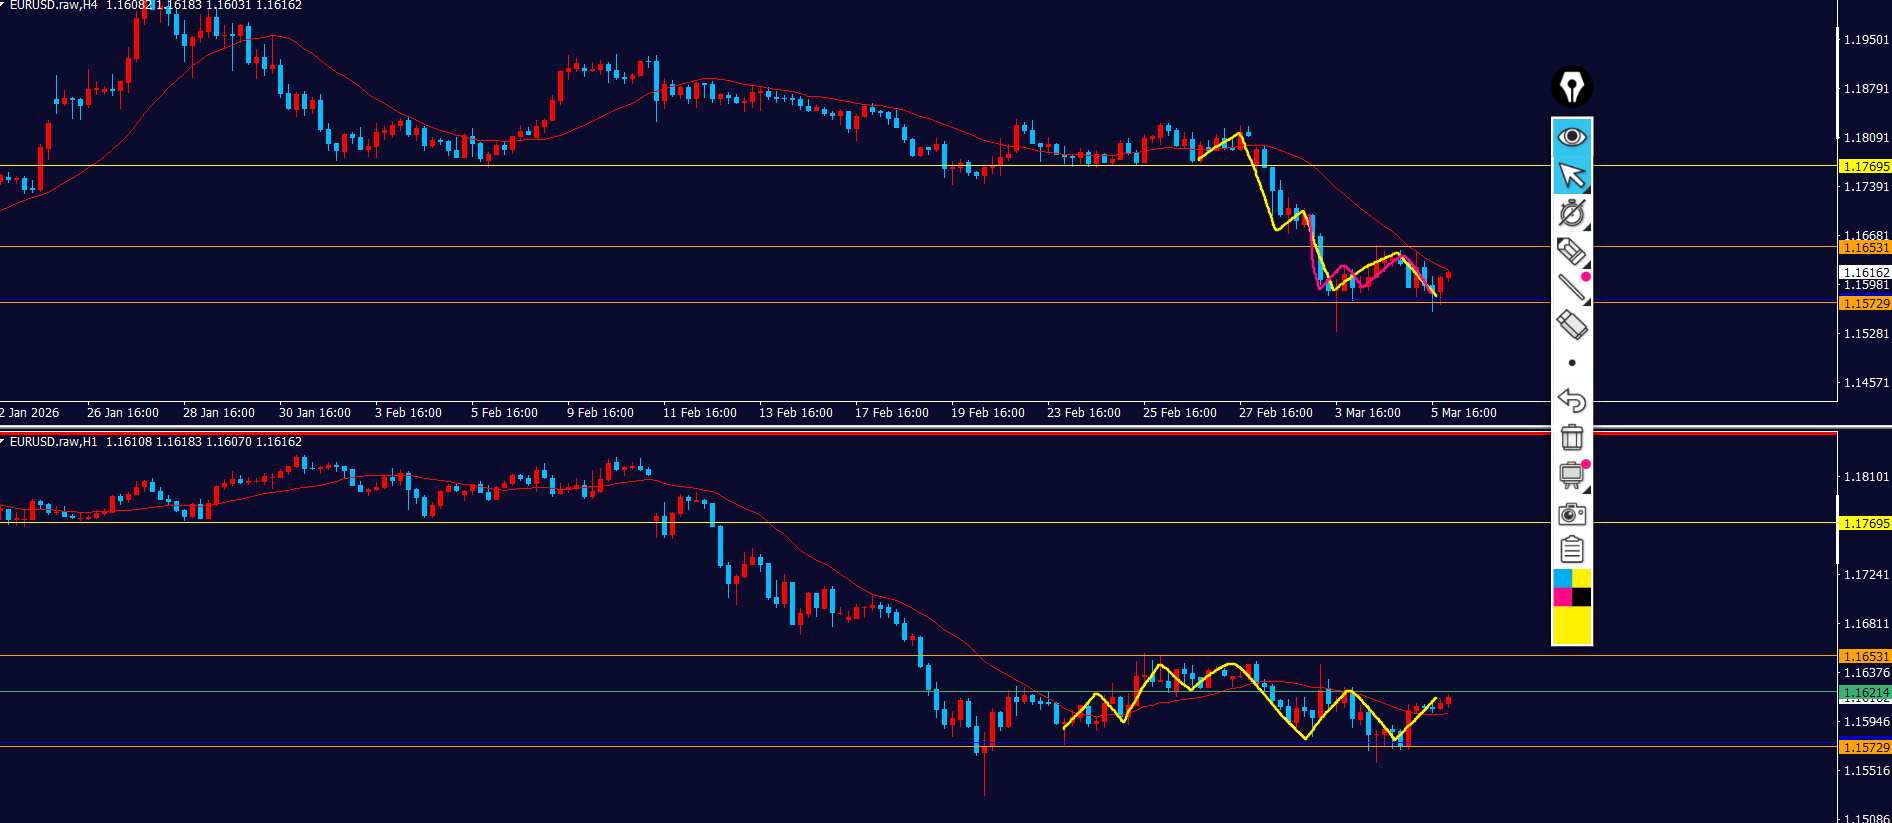The width and height of the screenshot is (1892, 823).
Task: Pick the eraser tool
Action: point(1571,325)
